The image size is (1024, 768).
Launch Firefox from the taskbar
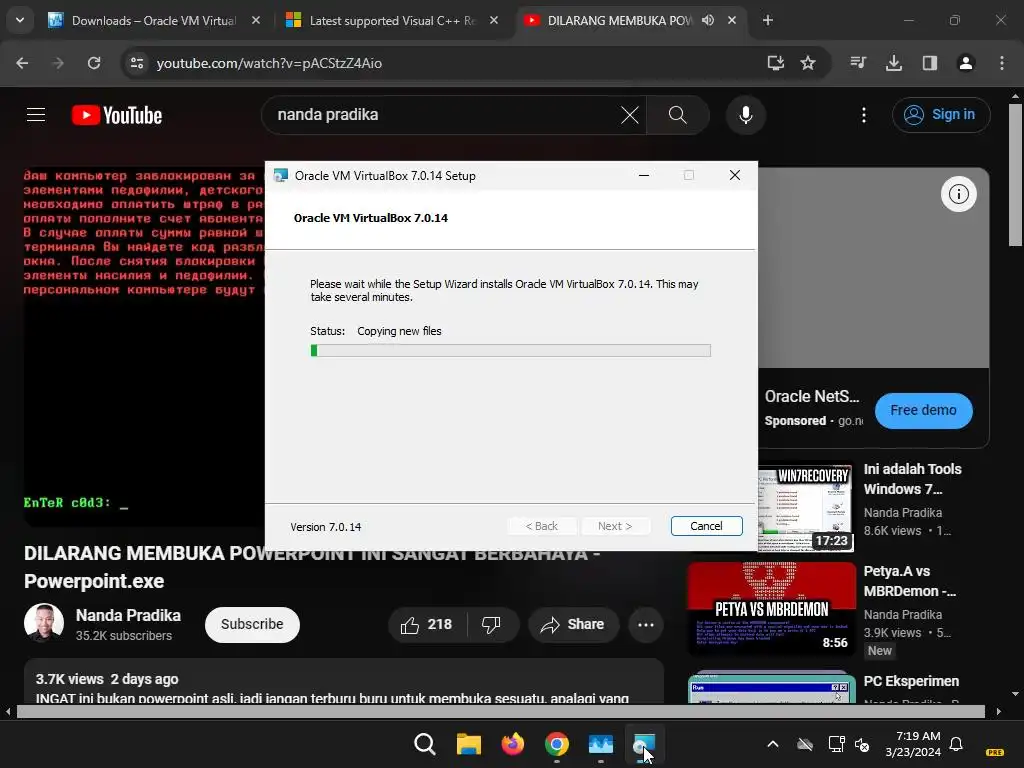513,744
